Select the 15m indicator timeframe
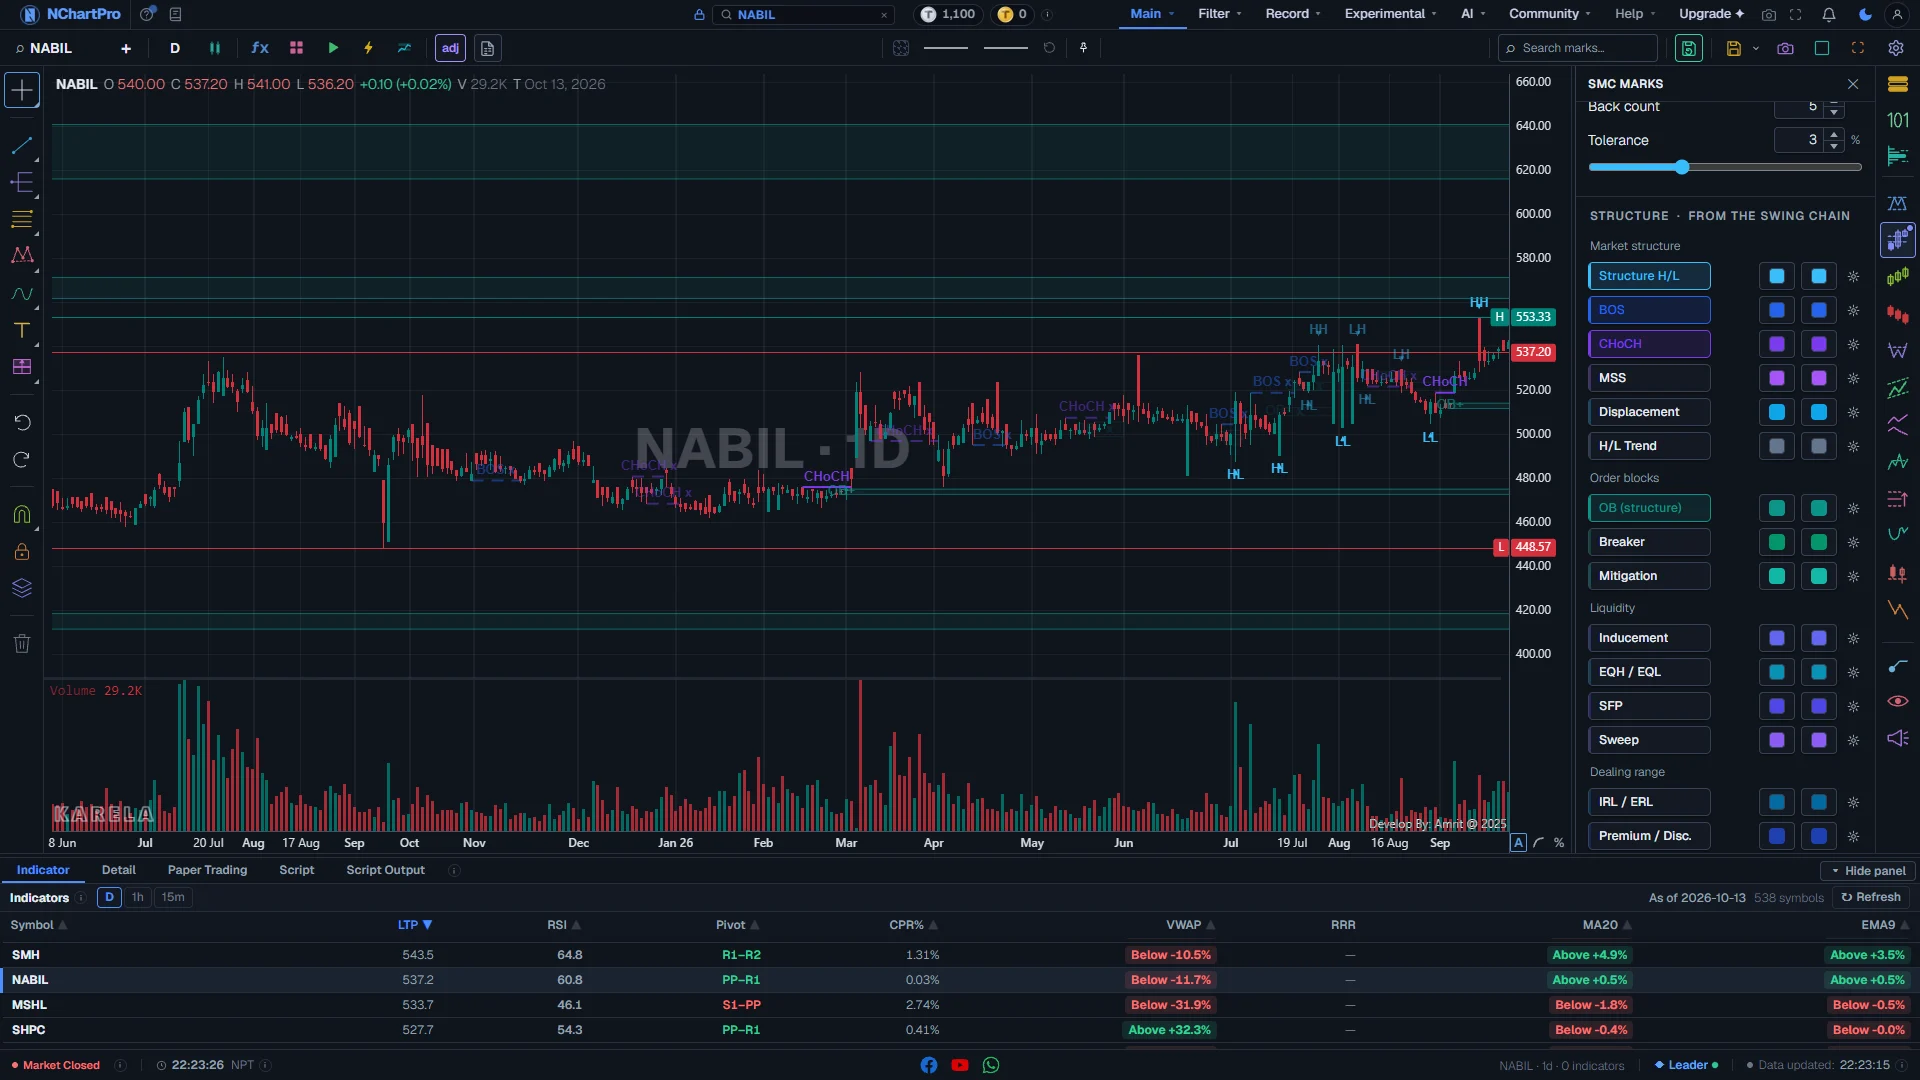Screen dimensions: 1920x1080 coord(173,897)
